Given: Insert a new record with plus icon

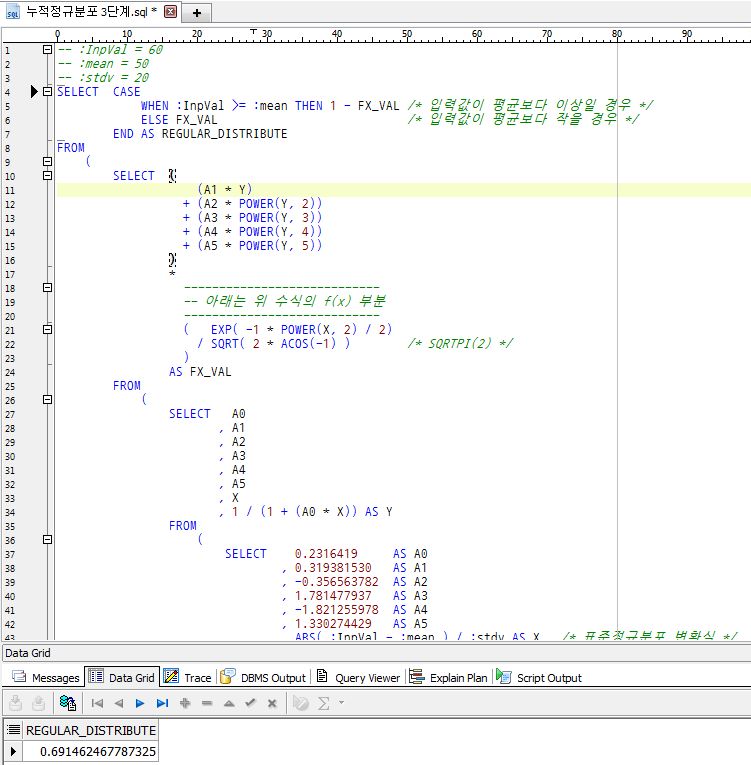Looking at the screenshot, I should 185,703.
